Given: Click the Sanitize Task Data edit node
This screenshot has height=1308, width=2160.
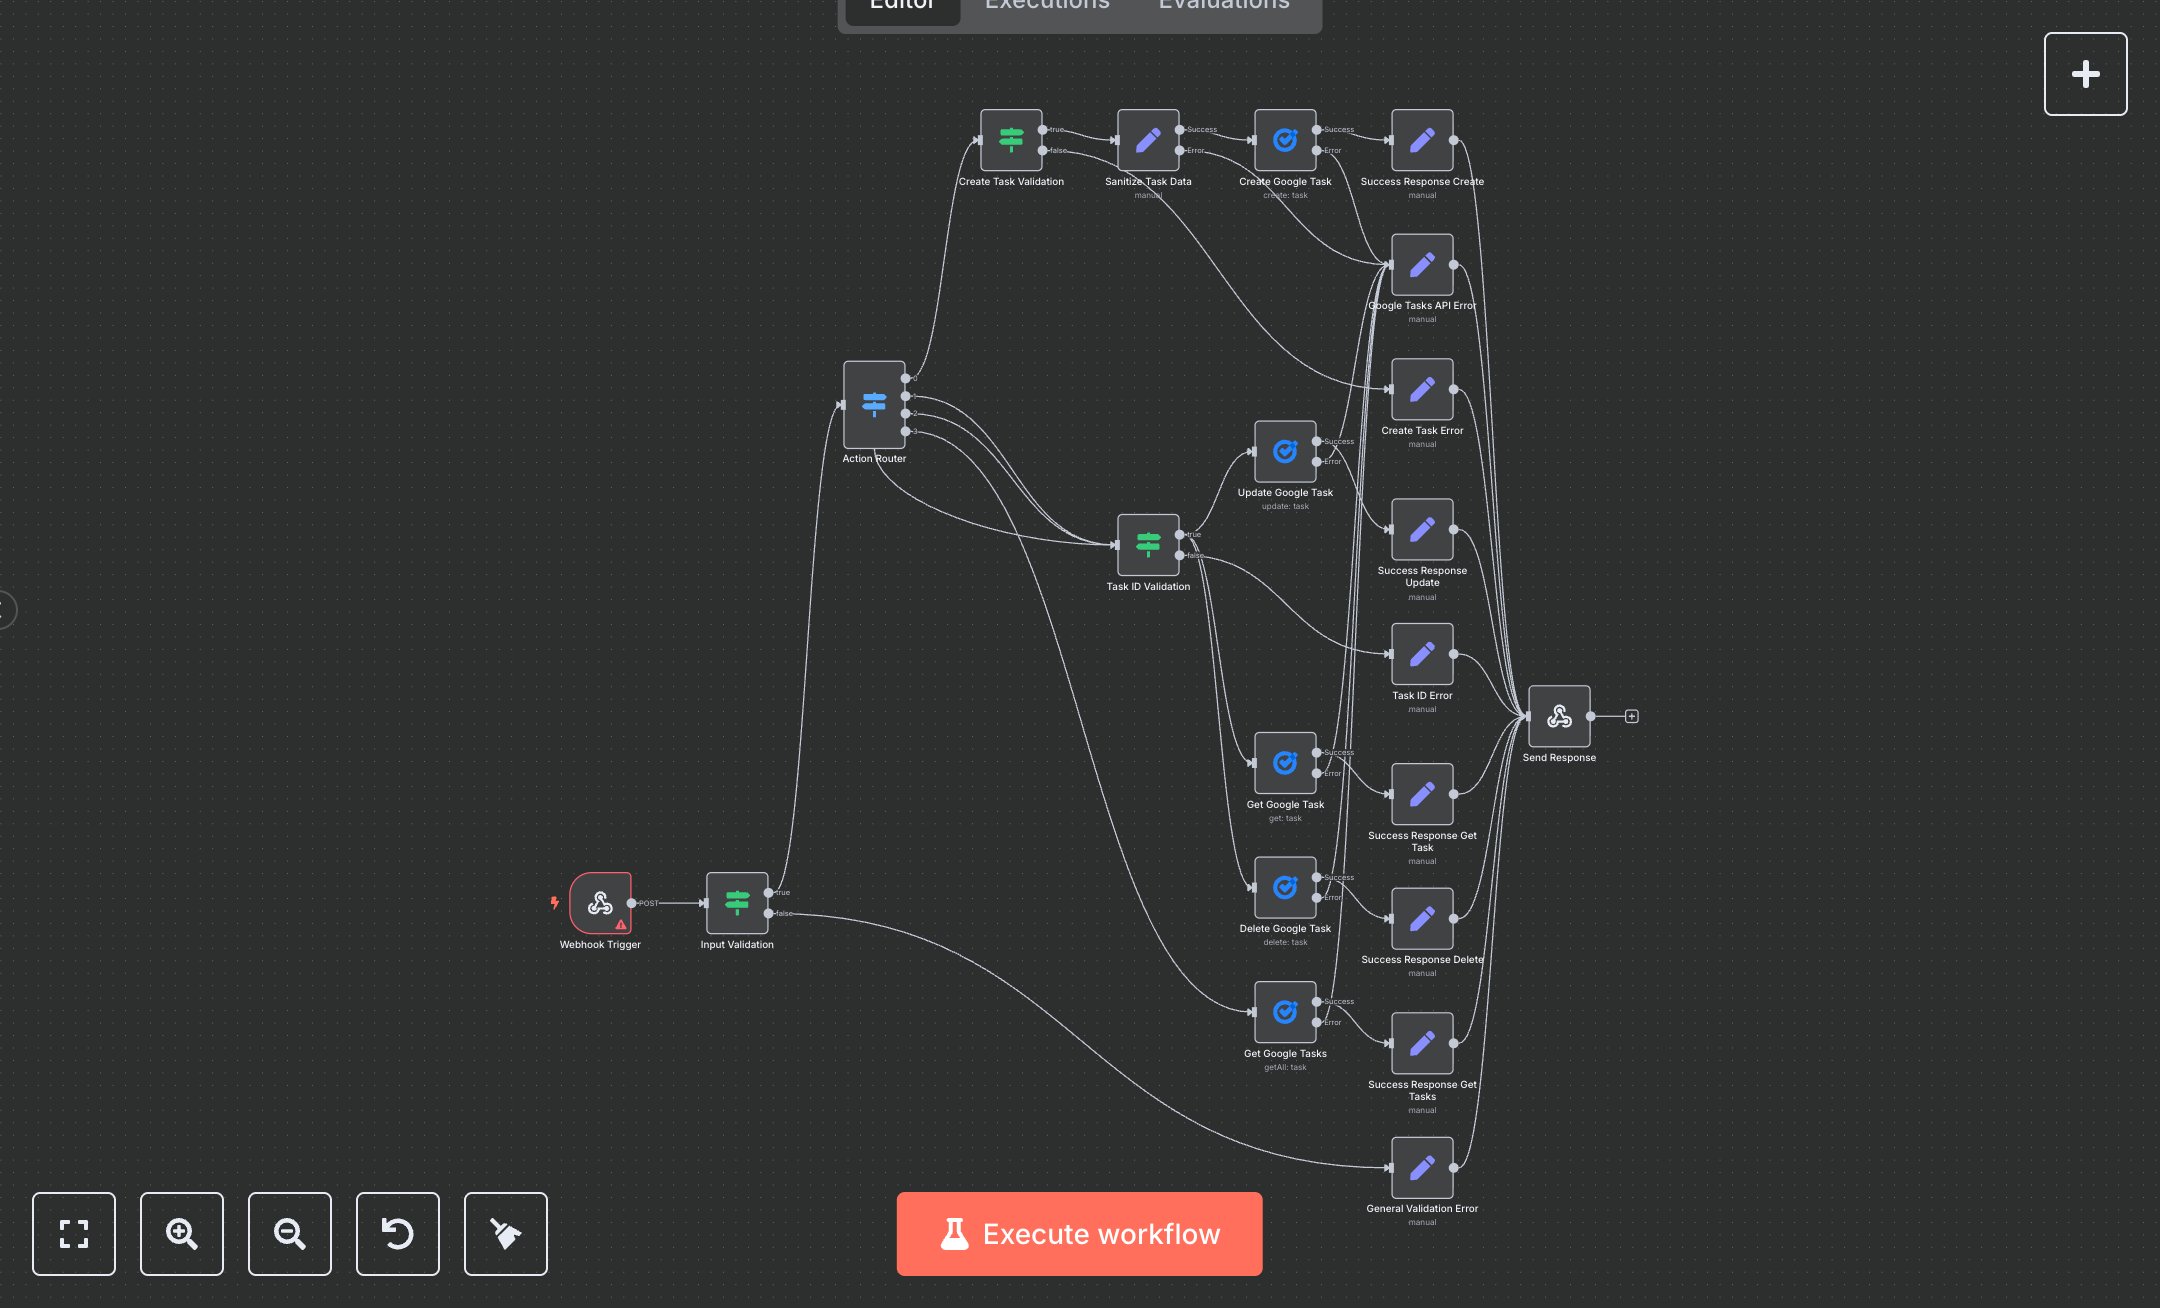Looking at the screenshot, I should pos(1148,140).
